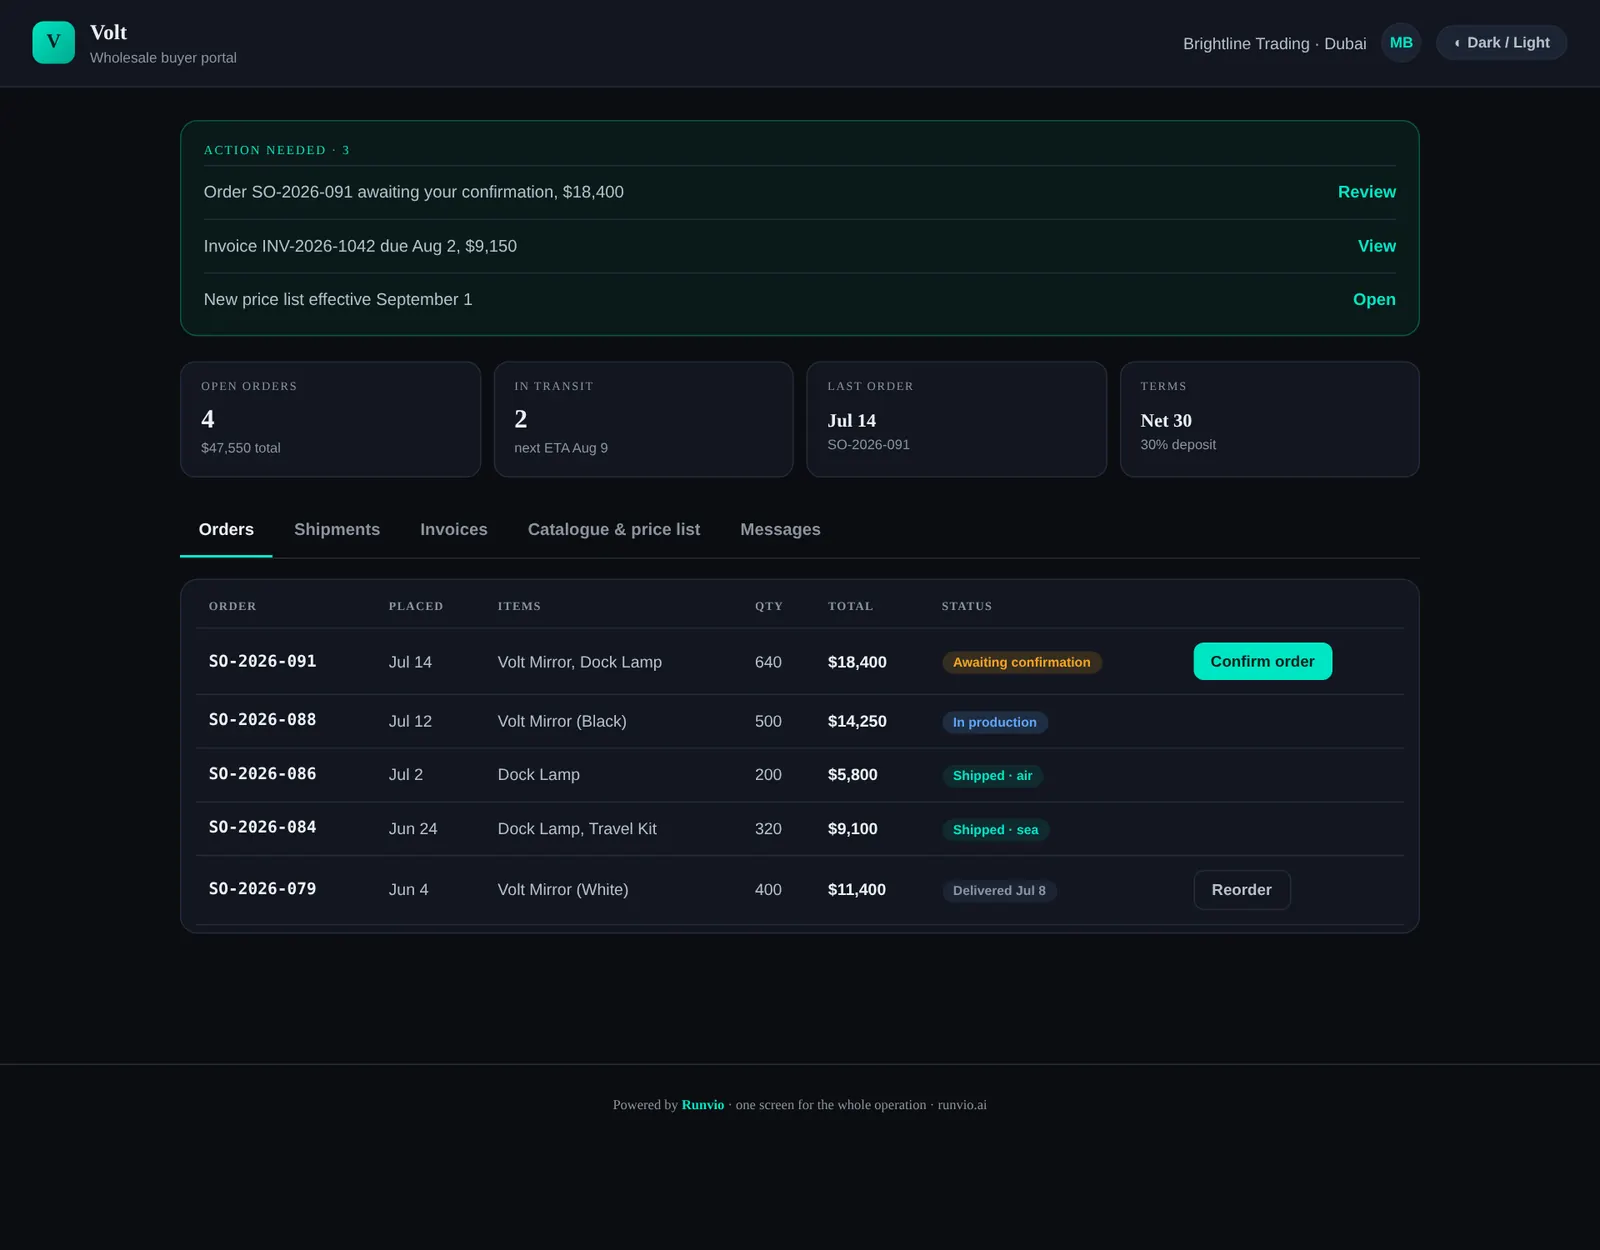Reorder SO-2026-079 Volt Mirror (White)
The image size is (1600, 1250).
coord(1241,890)
